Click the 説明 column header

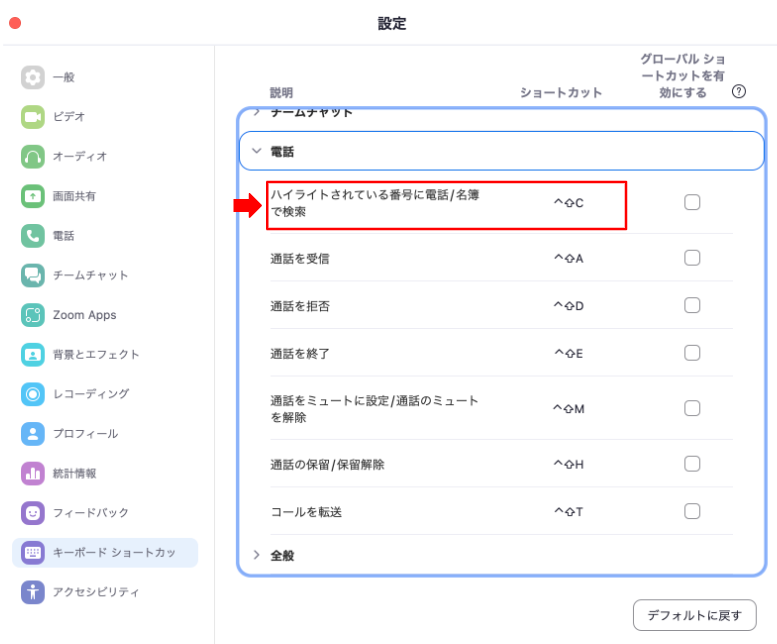[281, 93]
